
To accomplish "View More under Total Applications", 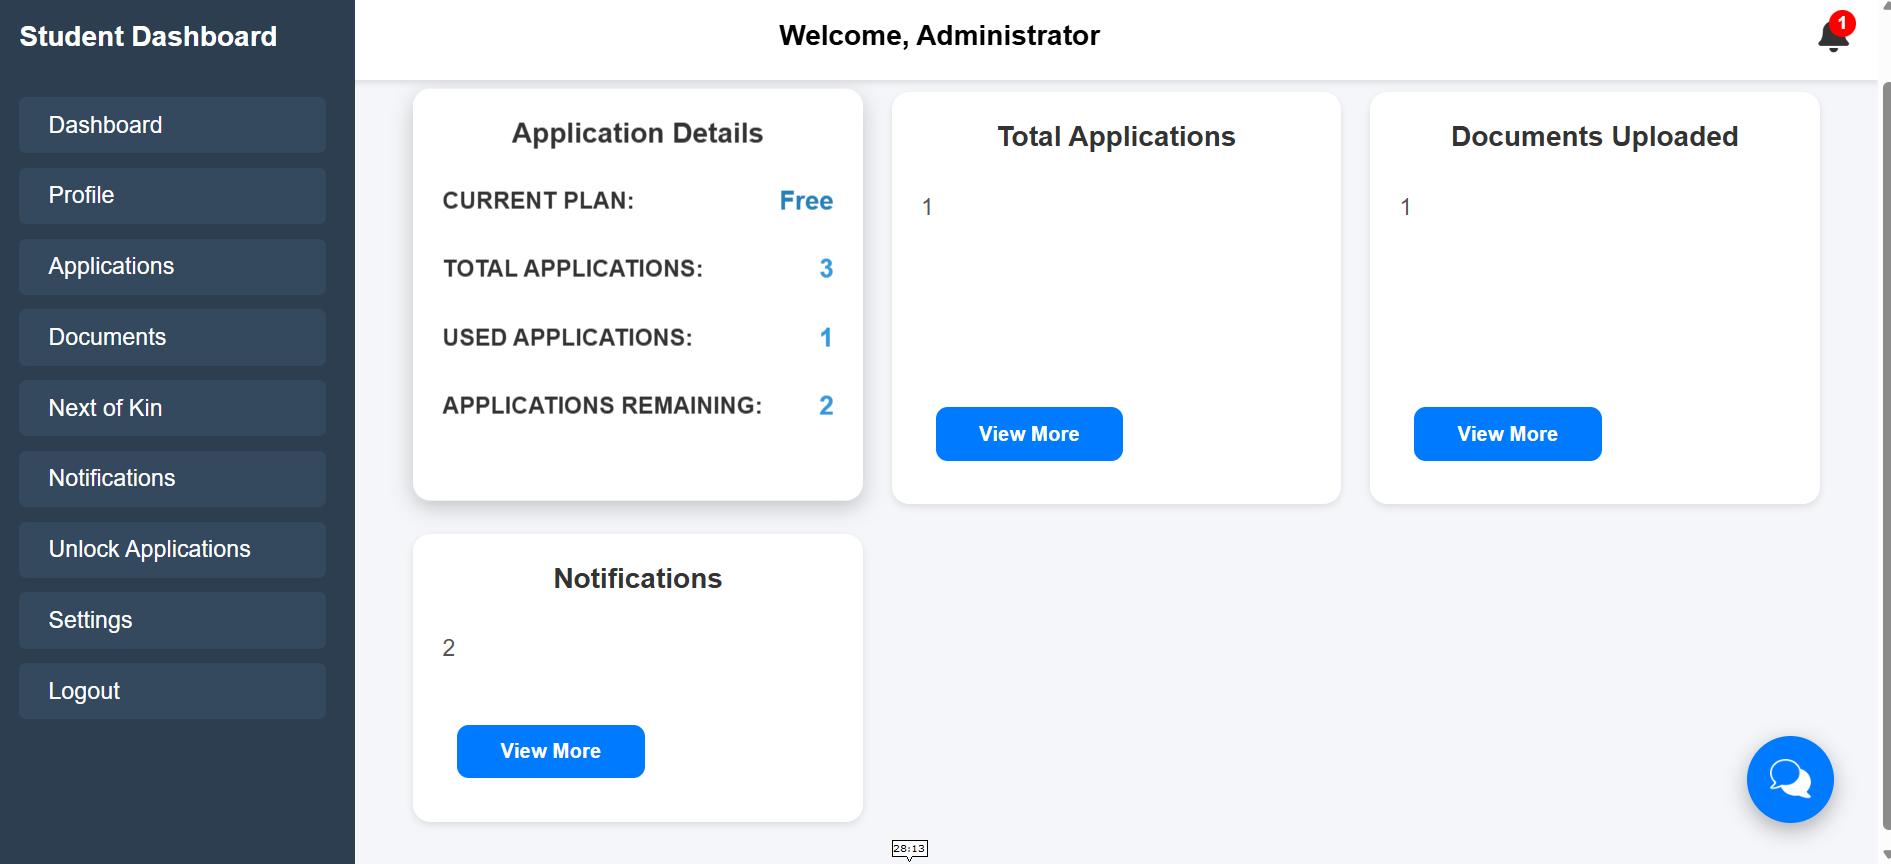I will coord(1029,434).
